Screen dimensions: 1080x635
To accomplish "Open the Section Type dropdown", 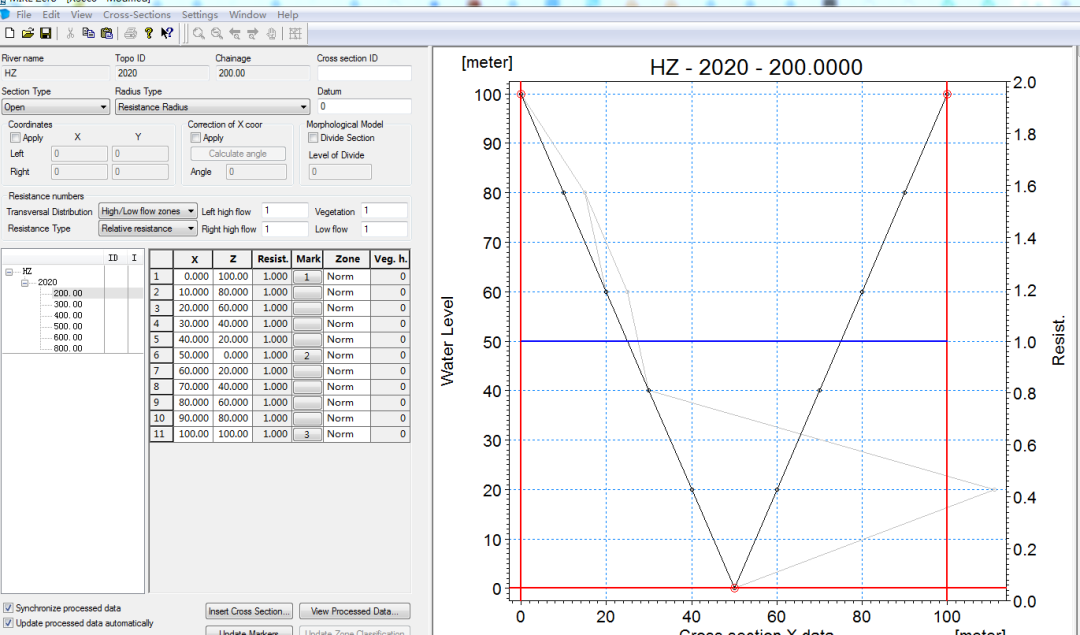I will [x=55, y=107].
